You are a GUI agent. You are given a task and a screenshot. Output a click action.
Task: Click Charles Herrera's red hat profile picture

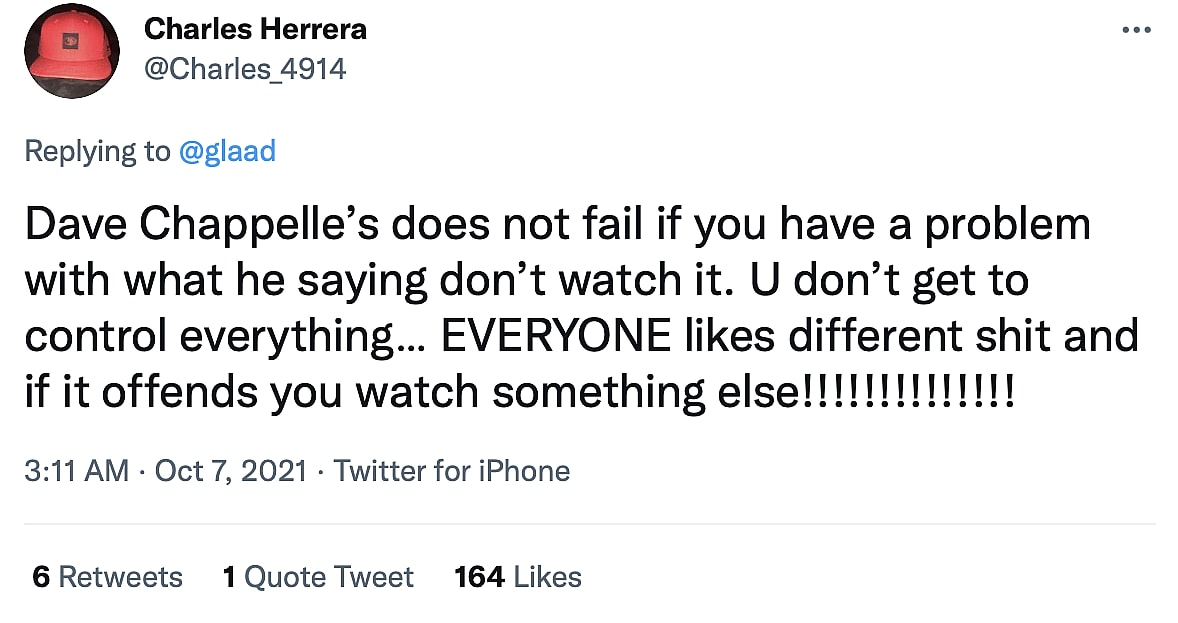[x=72, y=50]
